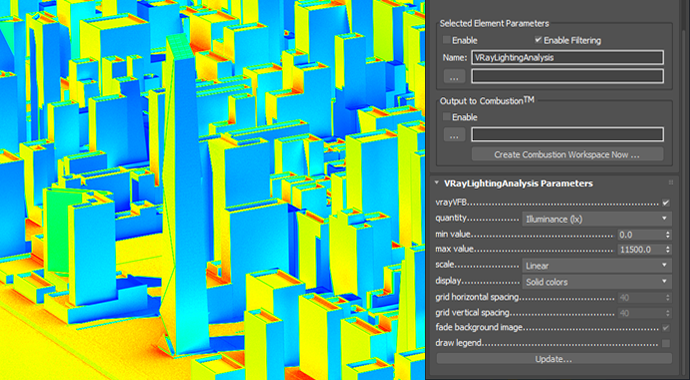The image size is (690, 380).
Task: Click the rollout drag handle beside VRayLightingAnalysis Parameters
Action: pyautogui.click(x=671, y=183)
